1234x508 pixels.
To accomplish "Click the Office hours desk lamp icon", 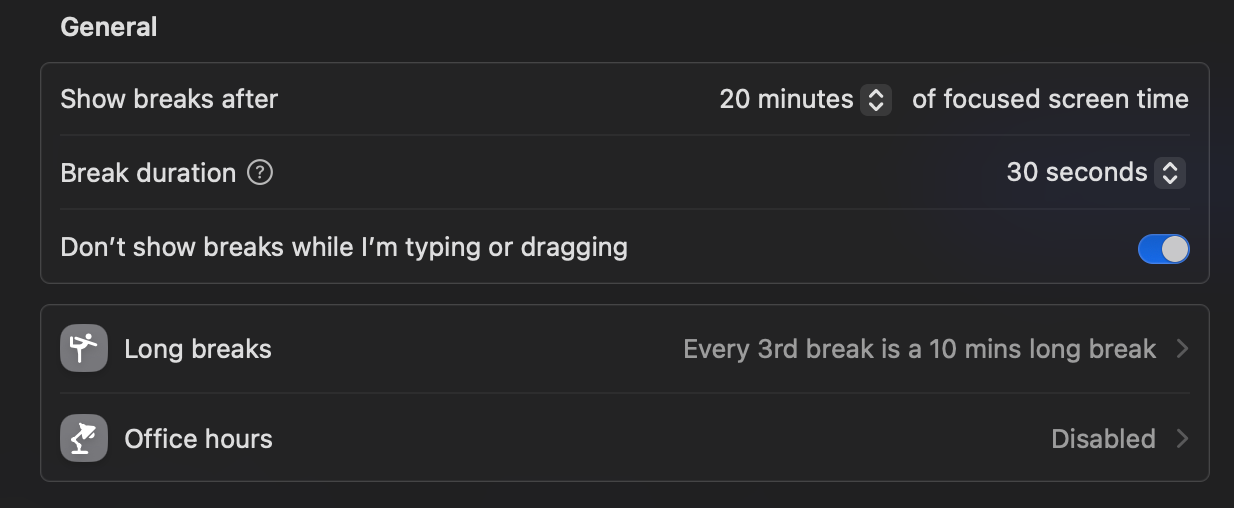I will tap(84, 438).
